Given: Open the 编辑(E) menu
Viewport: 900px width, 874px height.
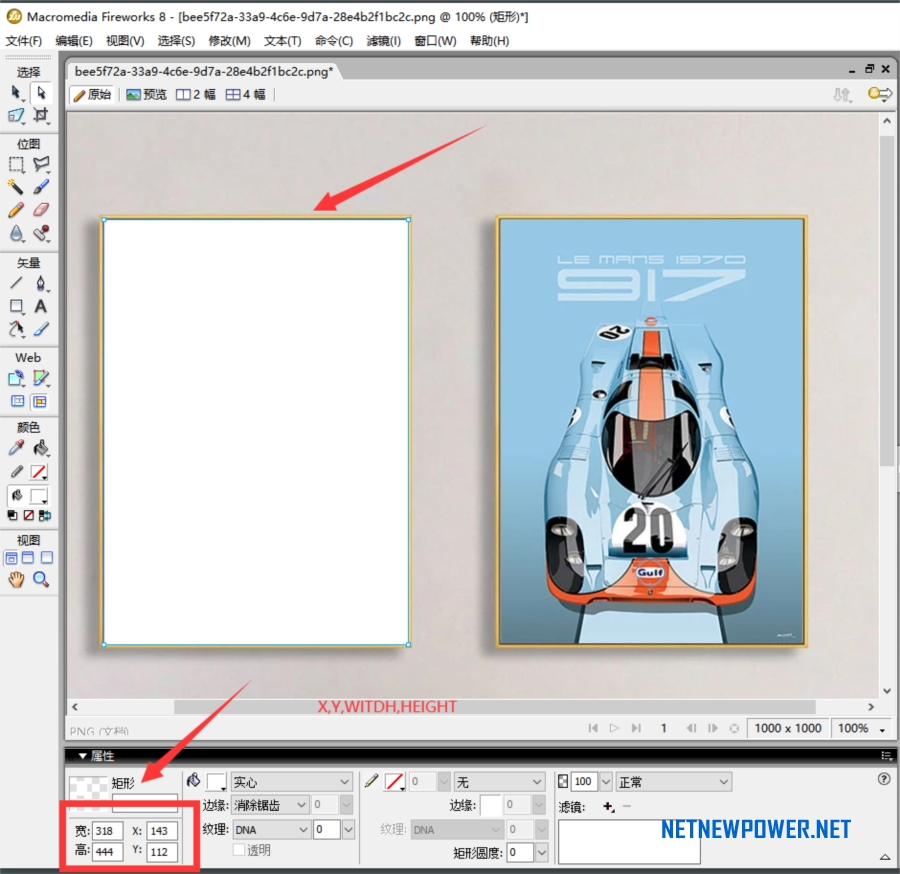Looking at the screenshot, I should point(74,41).
